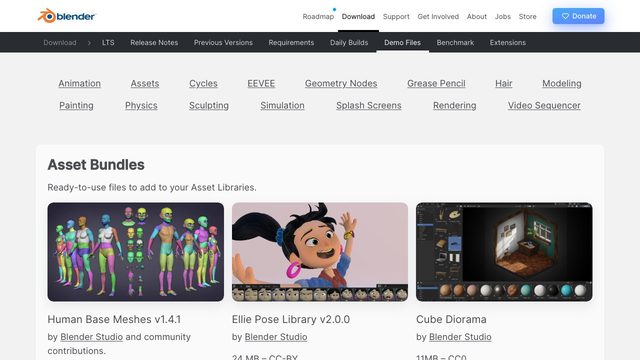This screenshot has height=360, width=640.
Task: Click the Blender logo
Action: (x=66, y=16)
